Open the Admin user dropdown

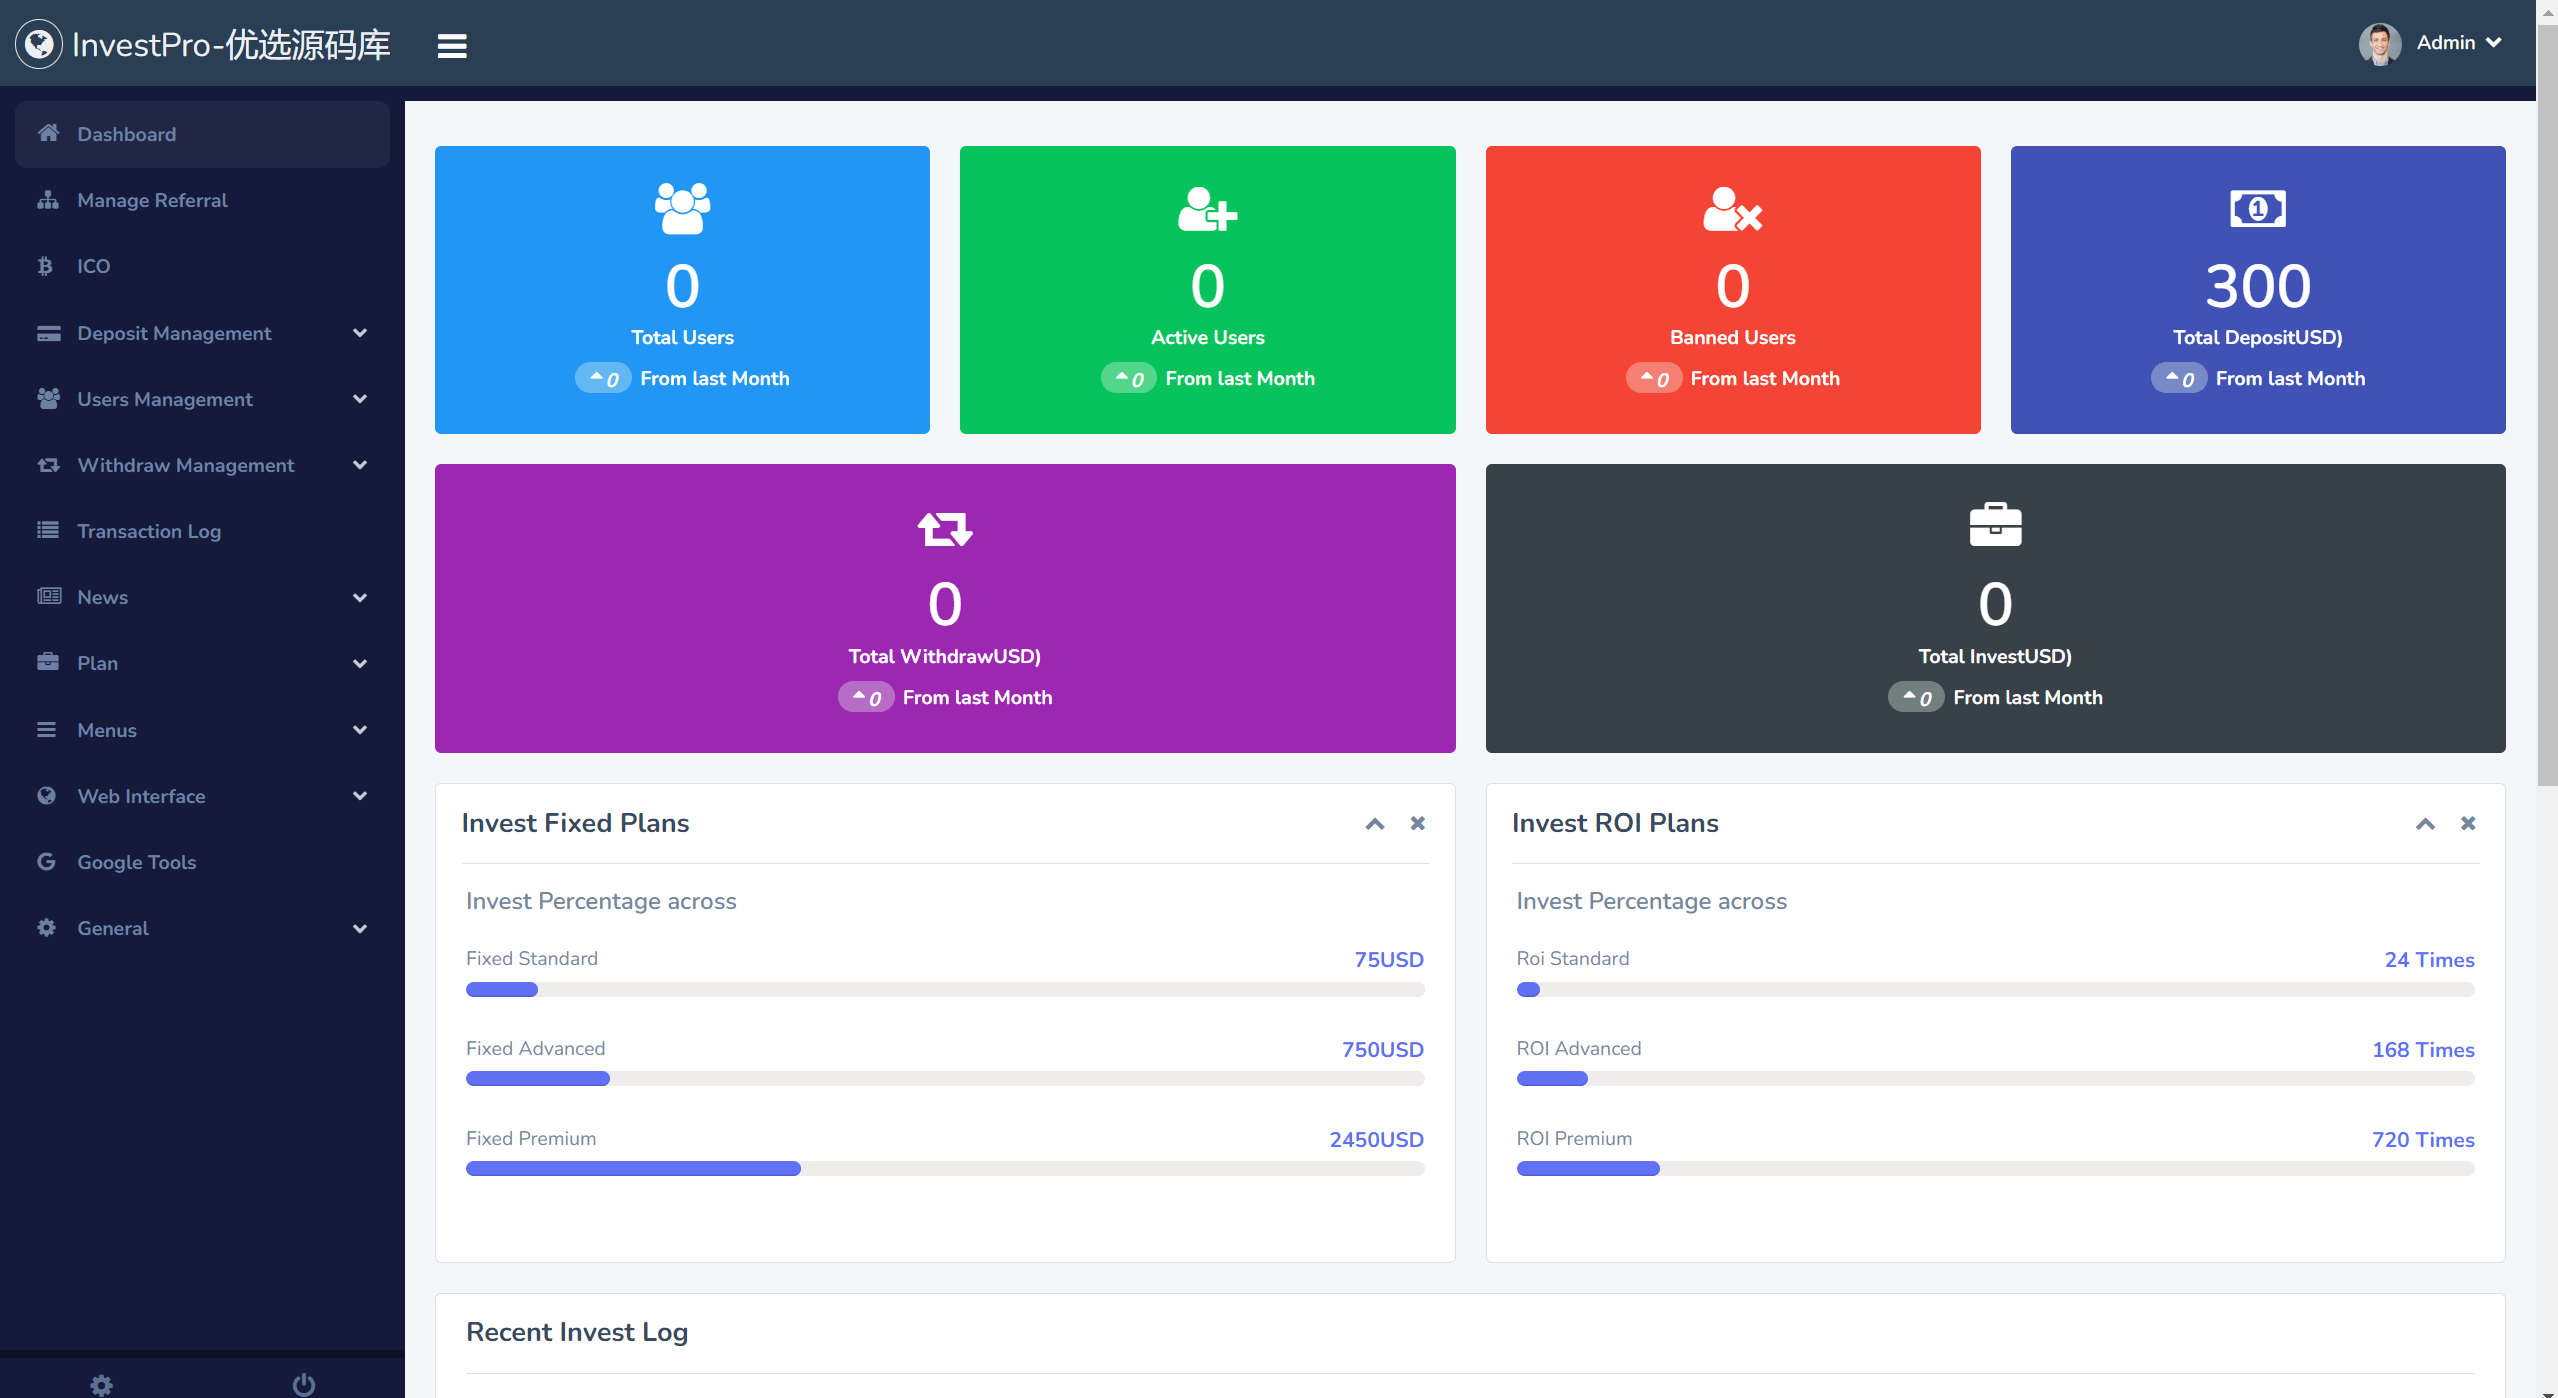pos(2445,43)
